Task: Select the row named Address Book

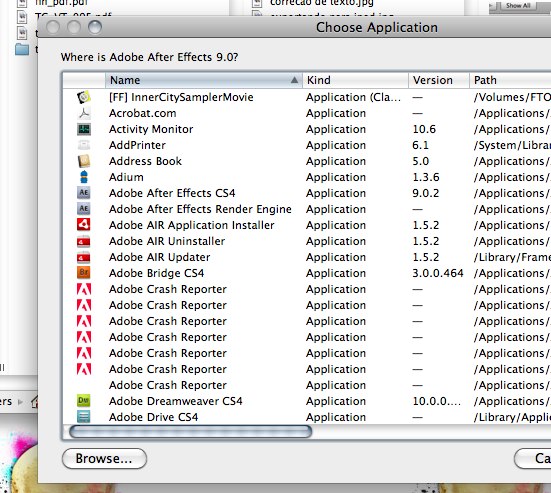Action: (307, 161)
